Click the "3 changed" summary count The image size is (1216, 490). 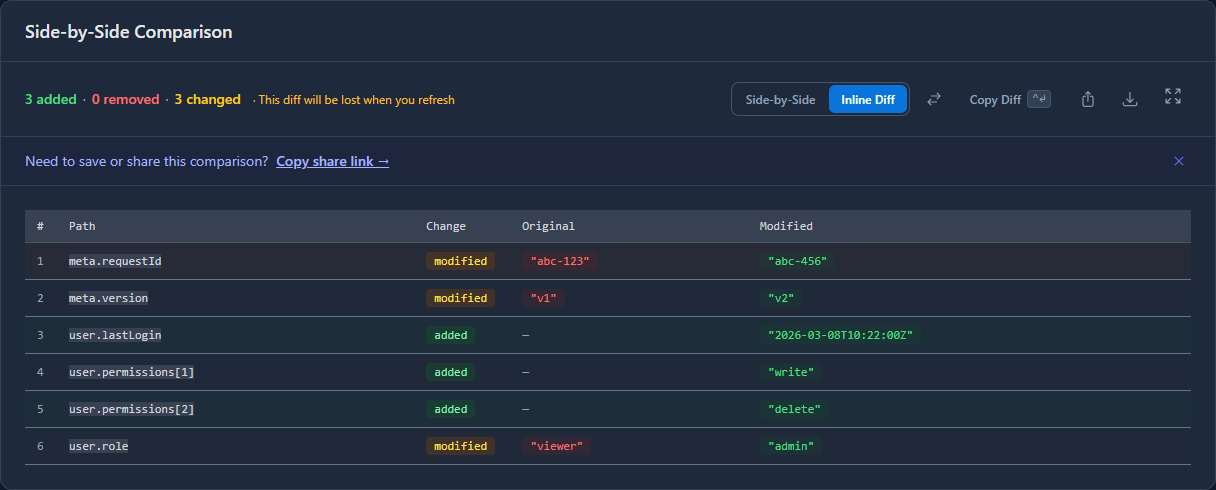pyautogui.click(x=208, y=99)
